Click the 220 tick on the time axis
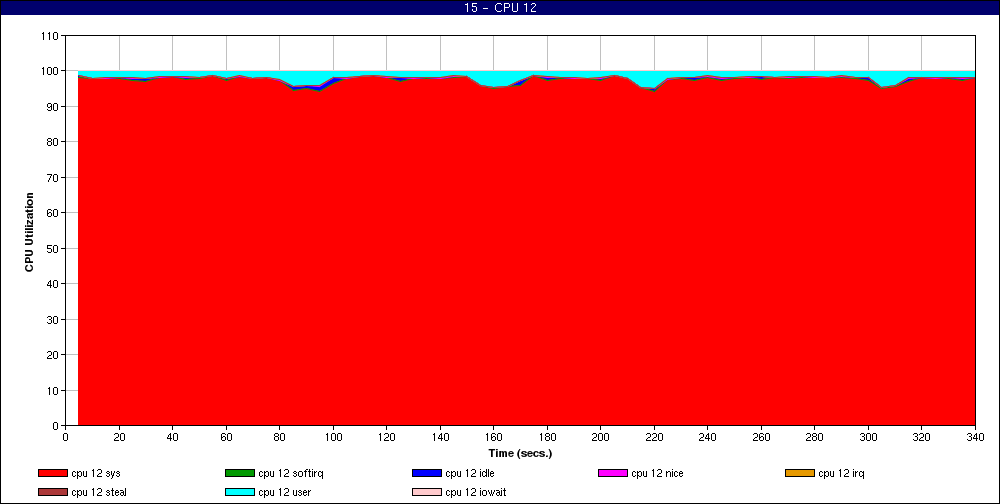The height and width of the screenshot is (504, 1000). 654,438
